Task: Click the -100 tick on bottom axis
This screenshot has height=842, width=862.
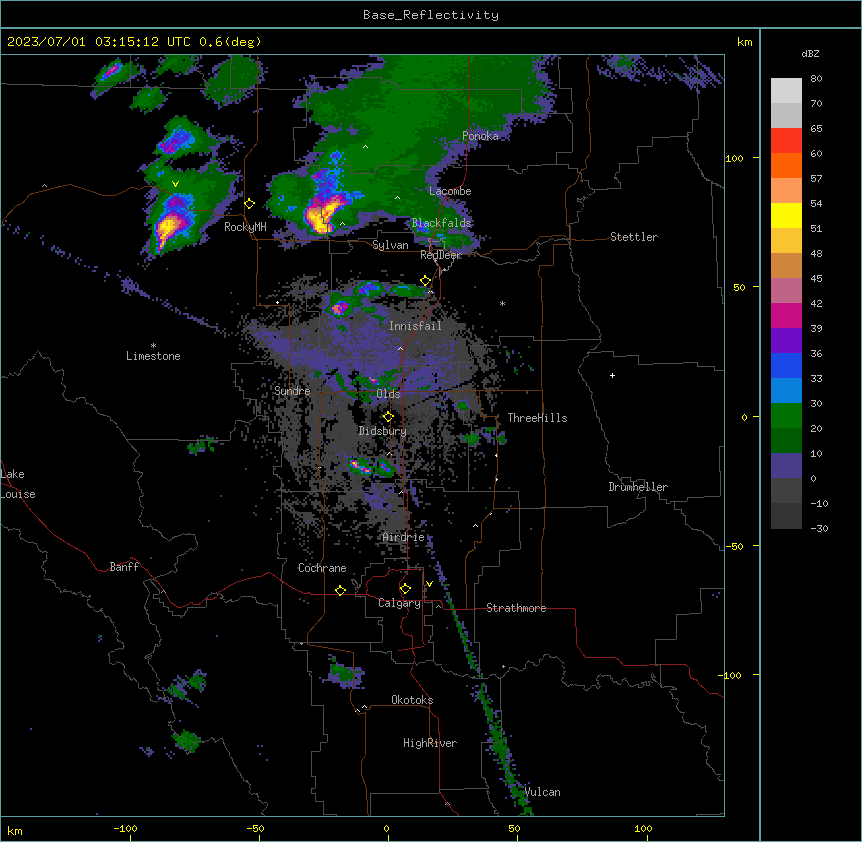Action: 125,828
